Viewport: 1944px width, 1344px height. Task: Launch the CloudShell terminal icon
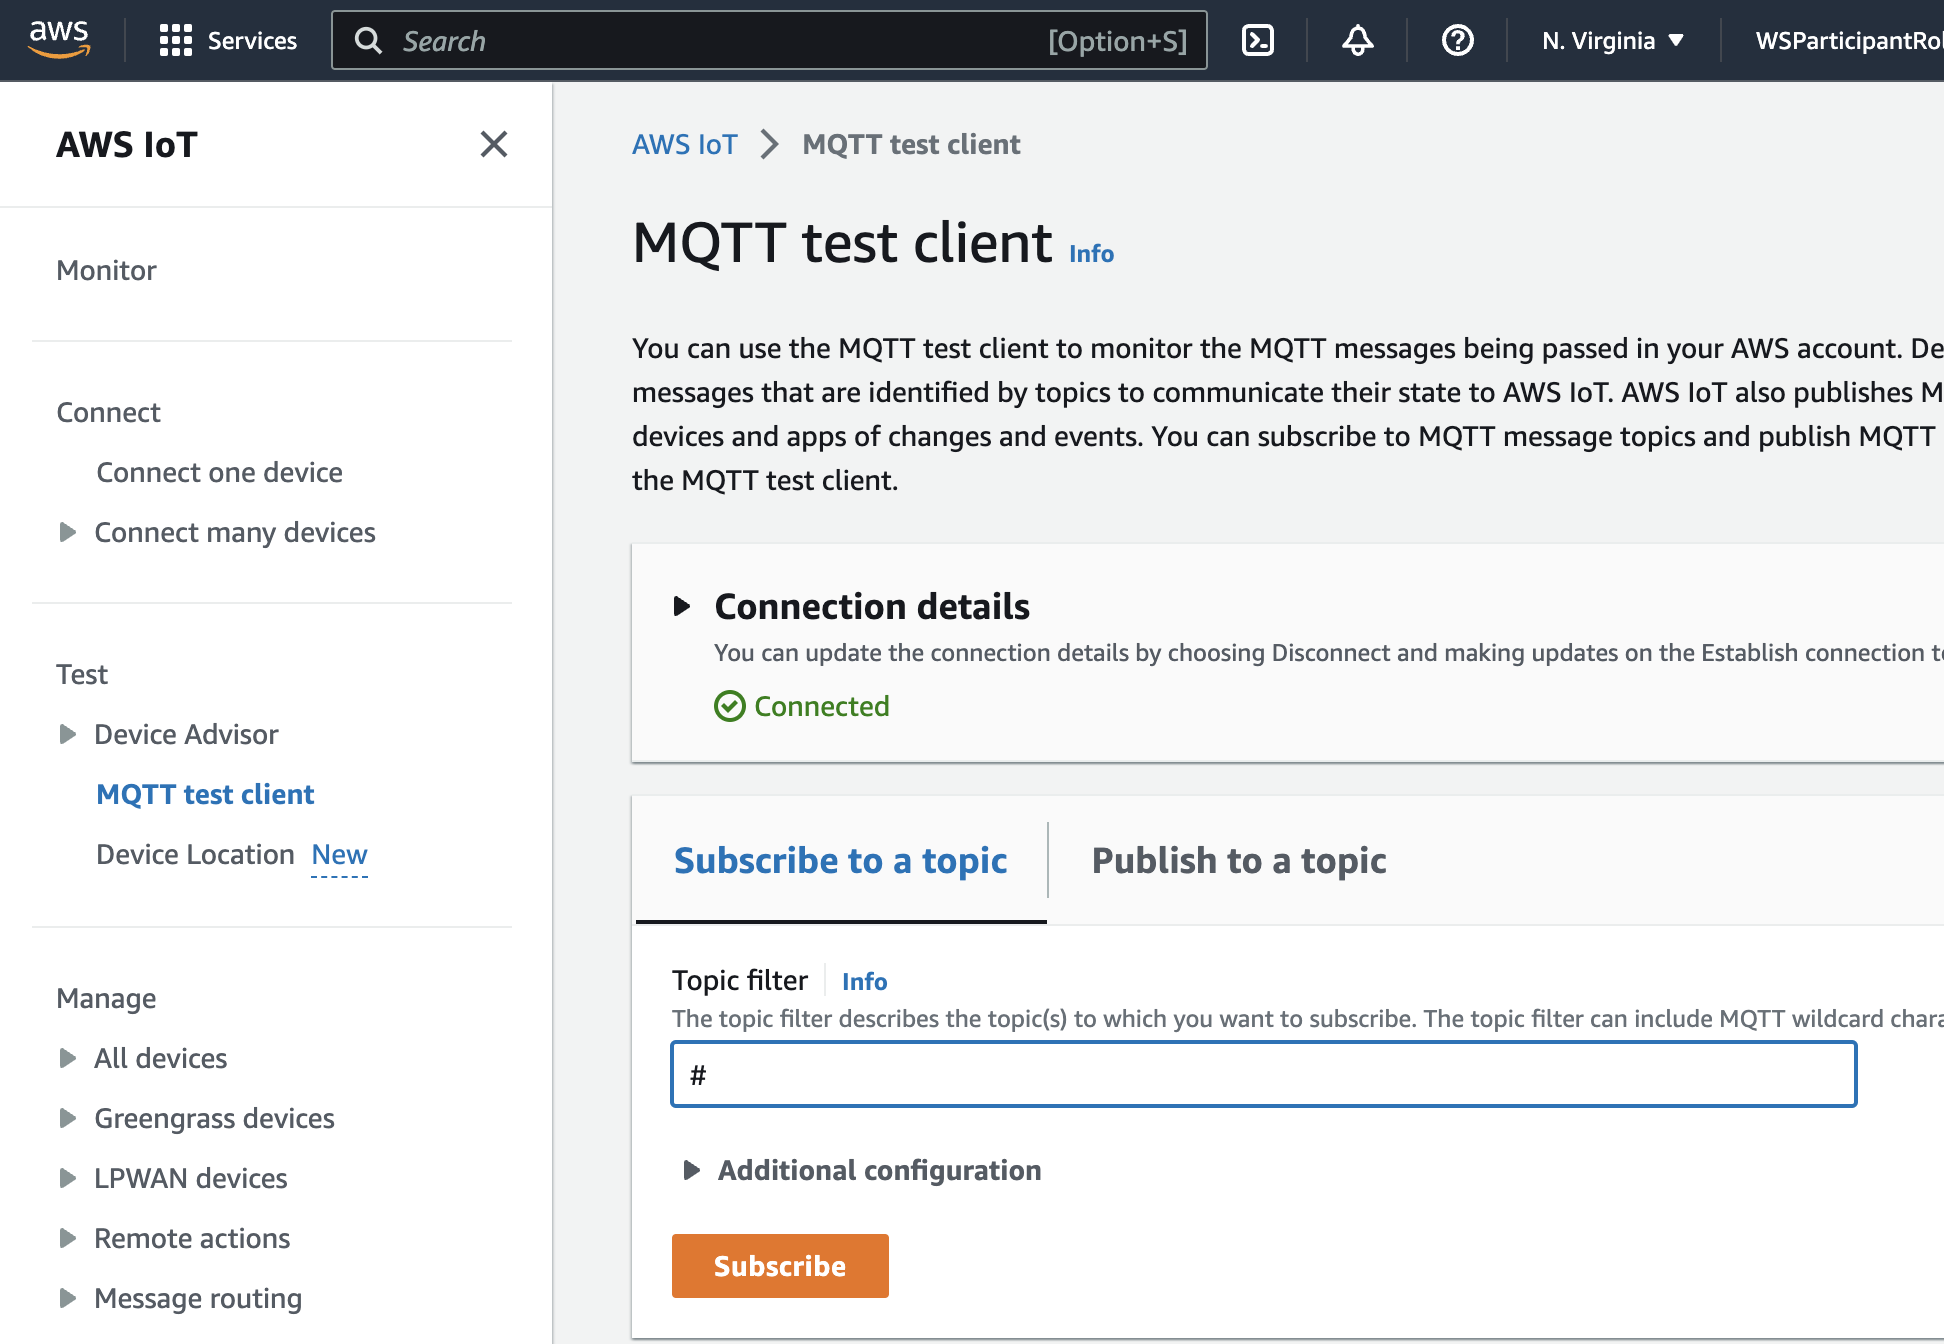pyautogui.click(x=1257, y=40)
